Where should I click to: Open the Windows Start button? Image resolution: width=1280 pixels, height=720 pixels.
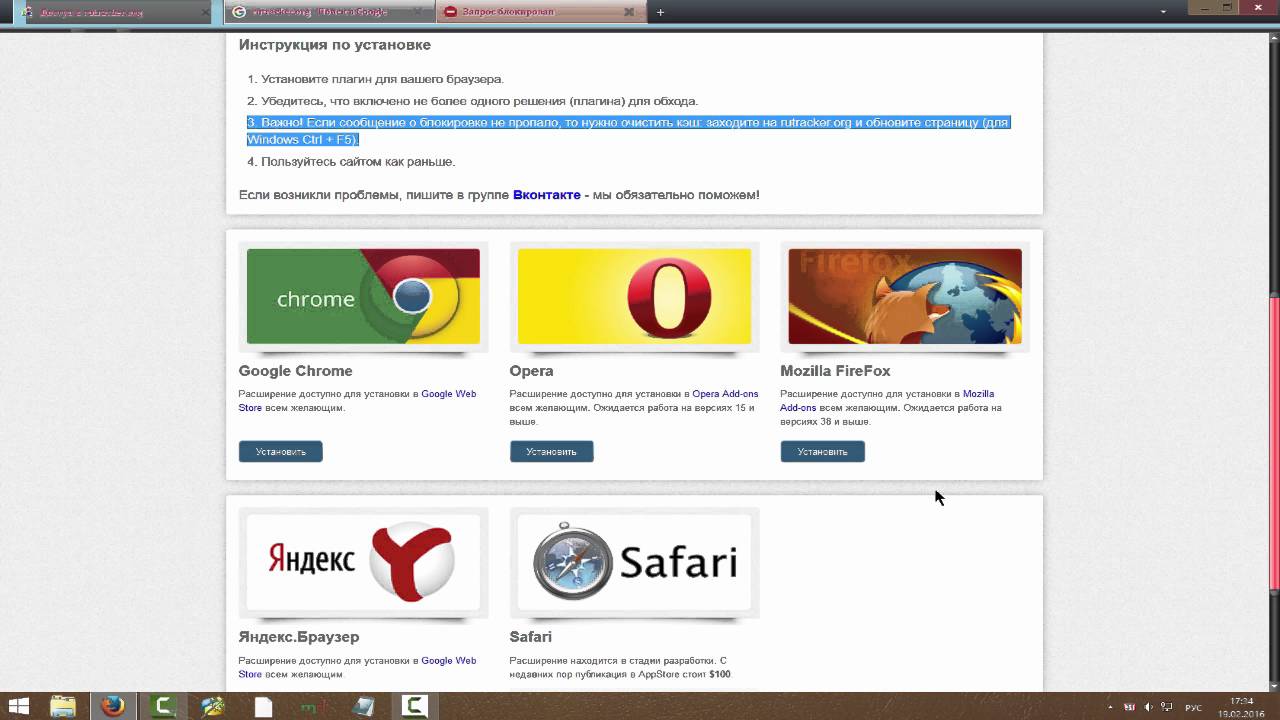pyautogui.click(x=19, y=707)
